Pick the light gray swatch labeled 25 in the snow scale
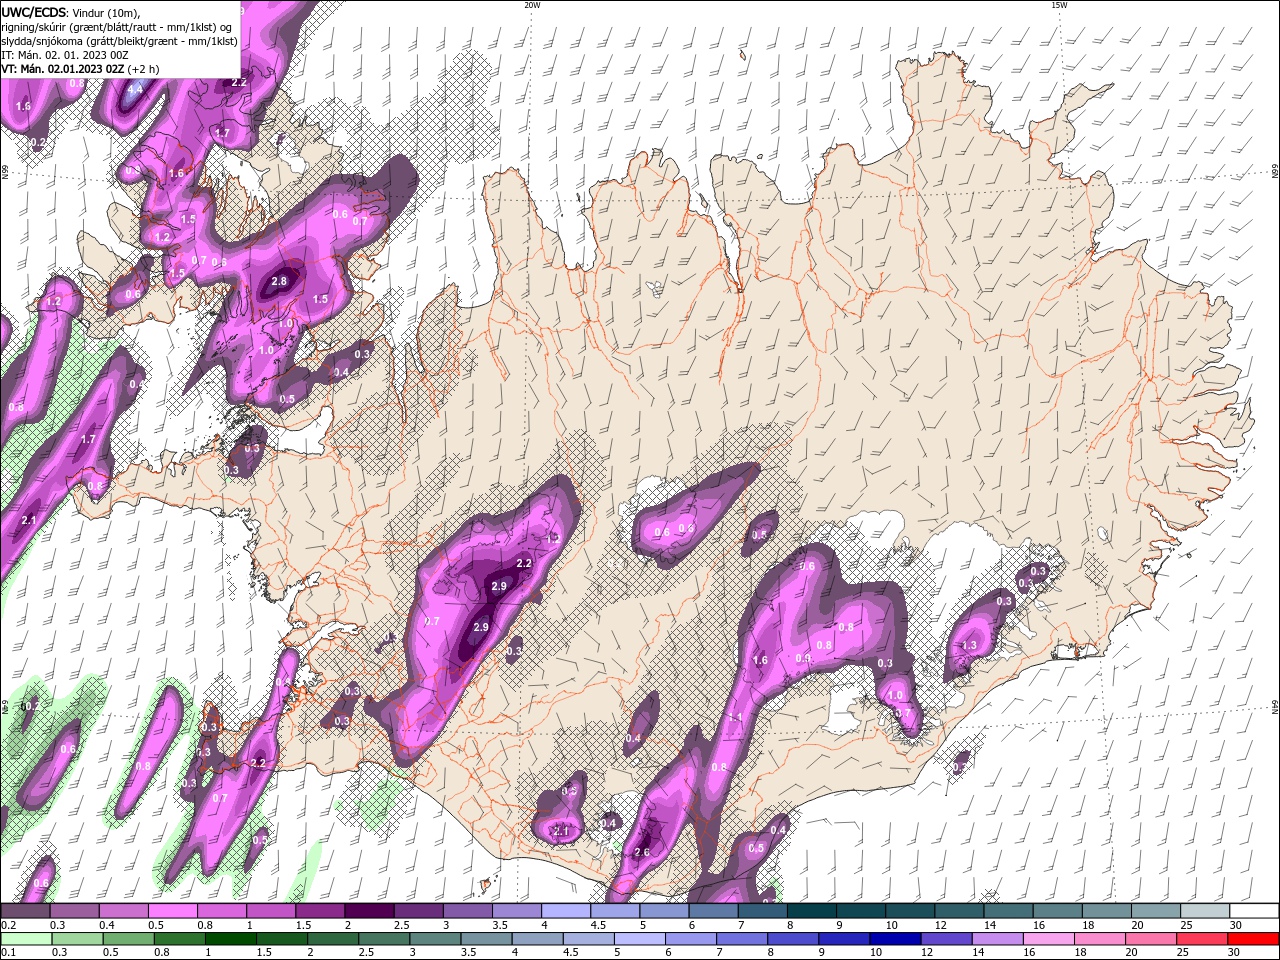Image resolution: width=1280 pixels, height=960 pixels. (x=1206, y=911)
